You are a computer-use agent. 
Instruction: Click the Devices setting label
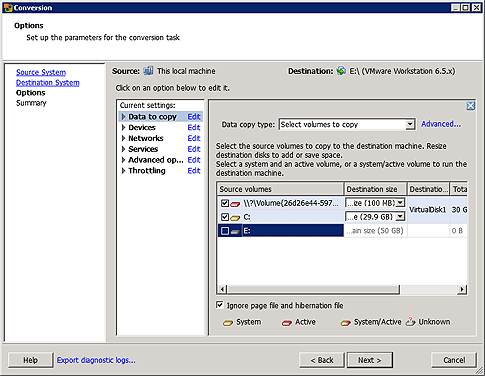142,128
